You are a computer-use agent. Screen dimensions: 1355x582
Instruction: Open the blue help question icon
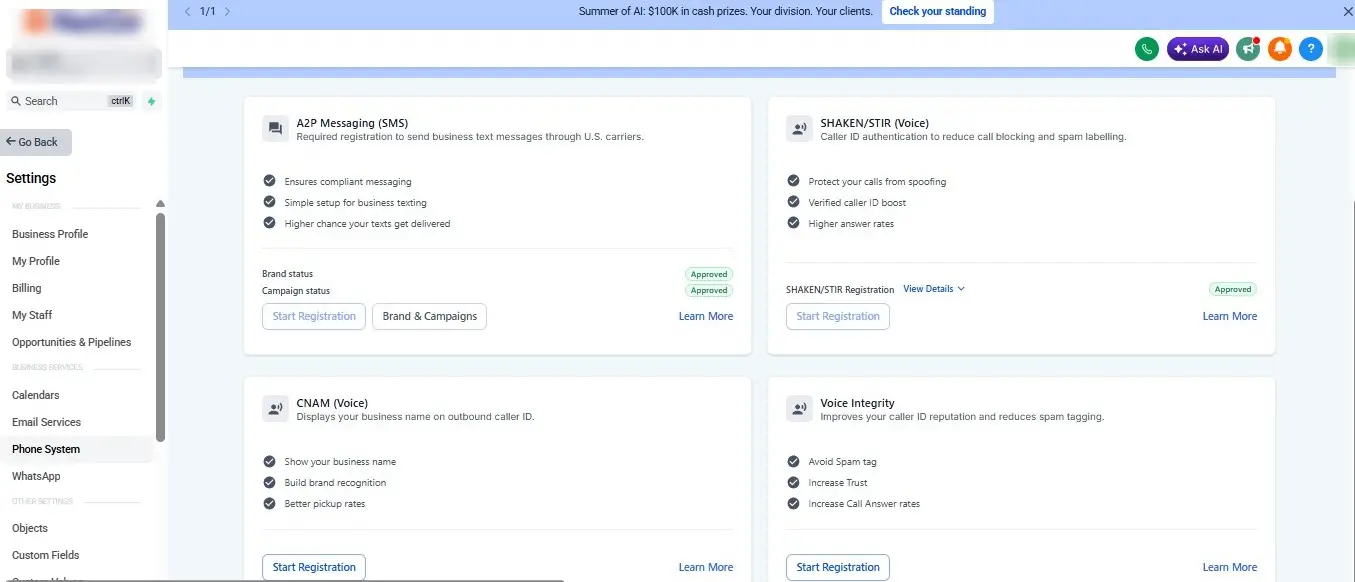[1311, 49]
